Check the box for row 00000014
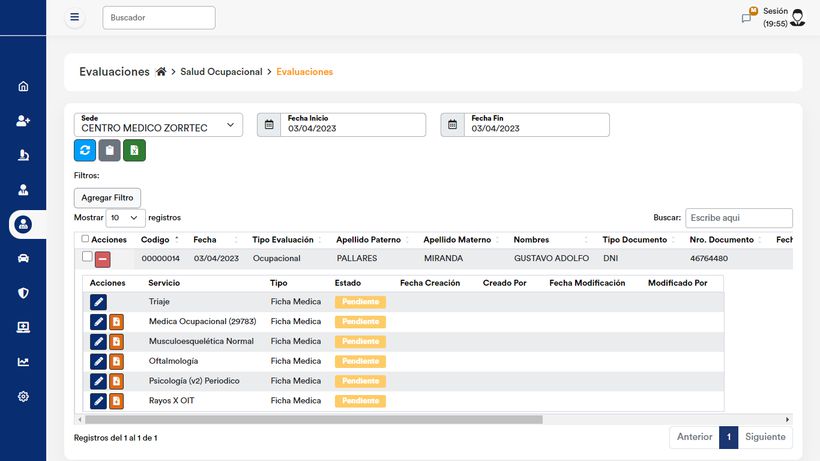The image size is (820, 461). coord(87,257)
